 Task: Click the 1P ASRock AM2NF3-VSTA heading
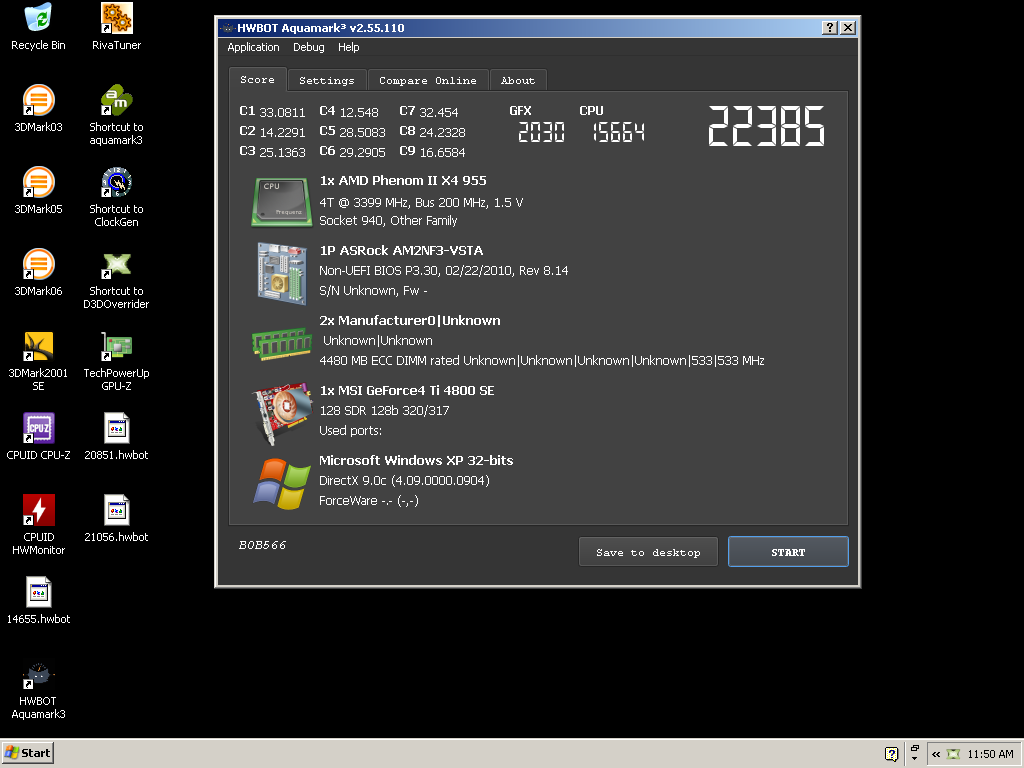coord(401,251)
